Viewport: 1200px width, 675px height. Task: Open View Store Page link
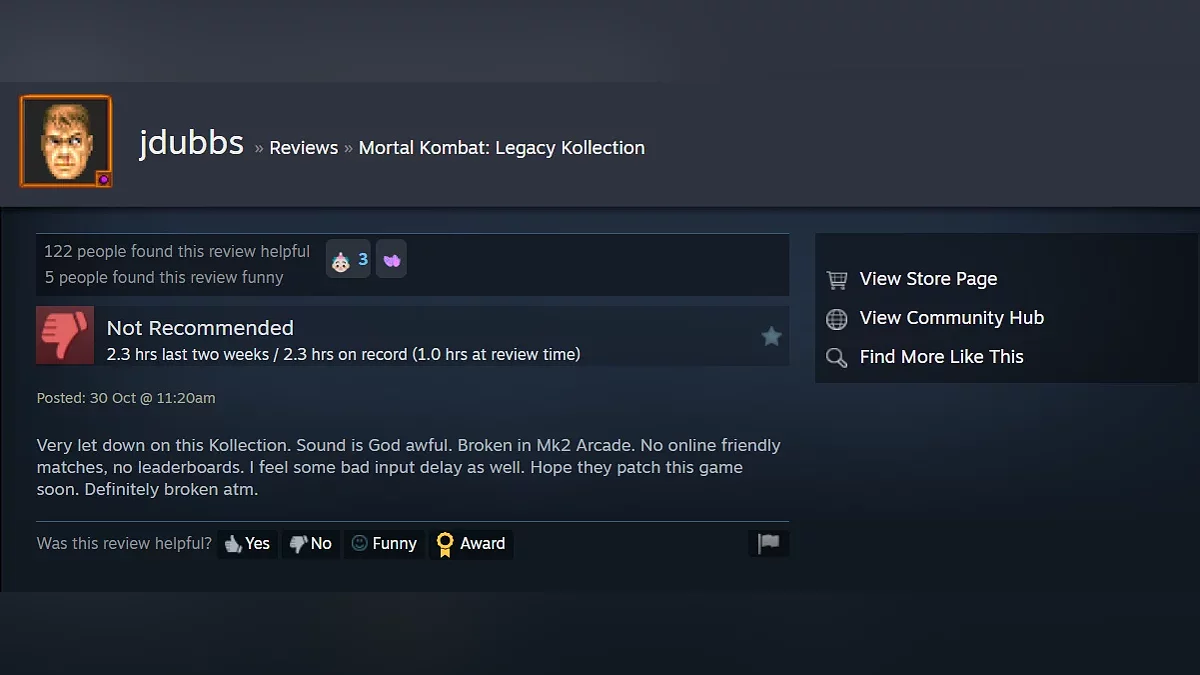pos(928,279)
